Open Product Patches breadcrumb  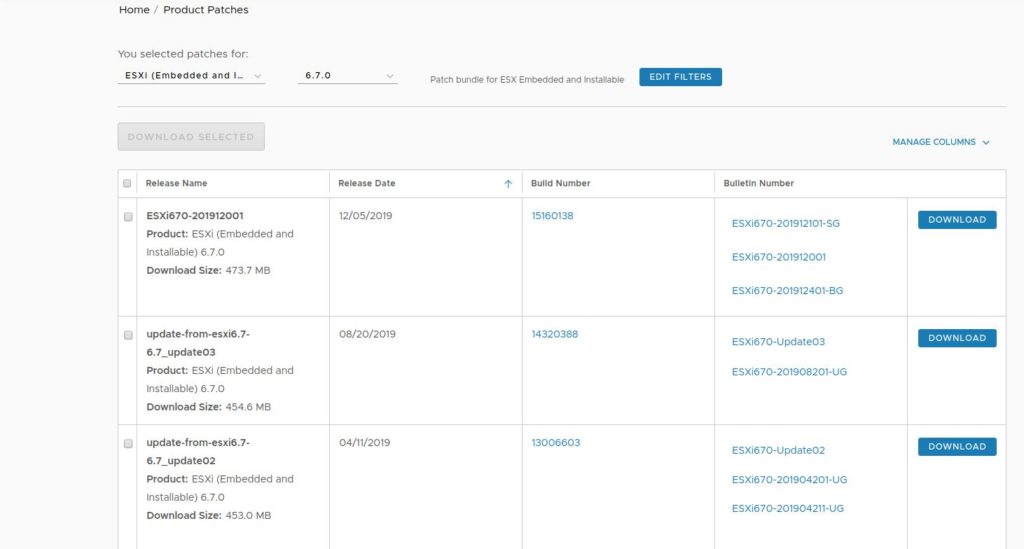pos(206,10)
